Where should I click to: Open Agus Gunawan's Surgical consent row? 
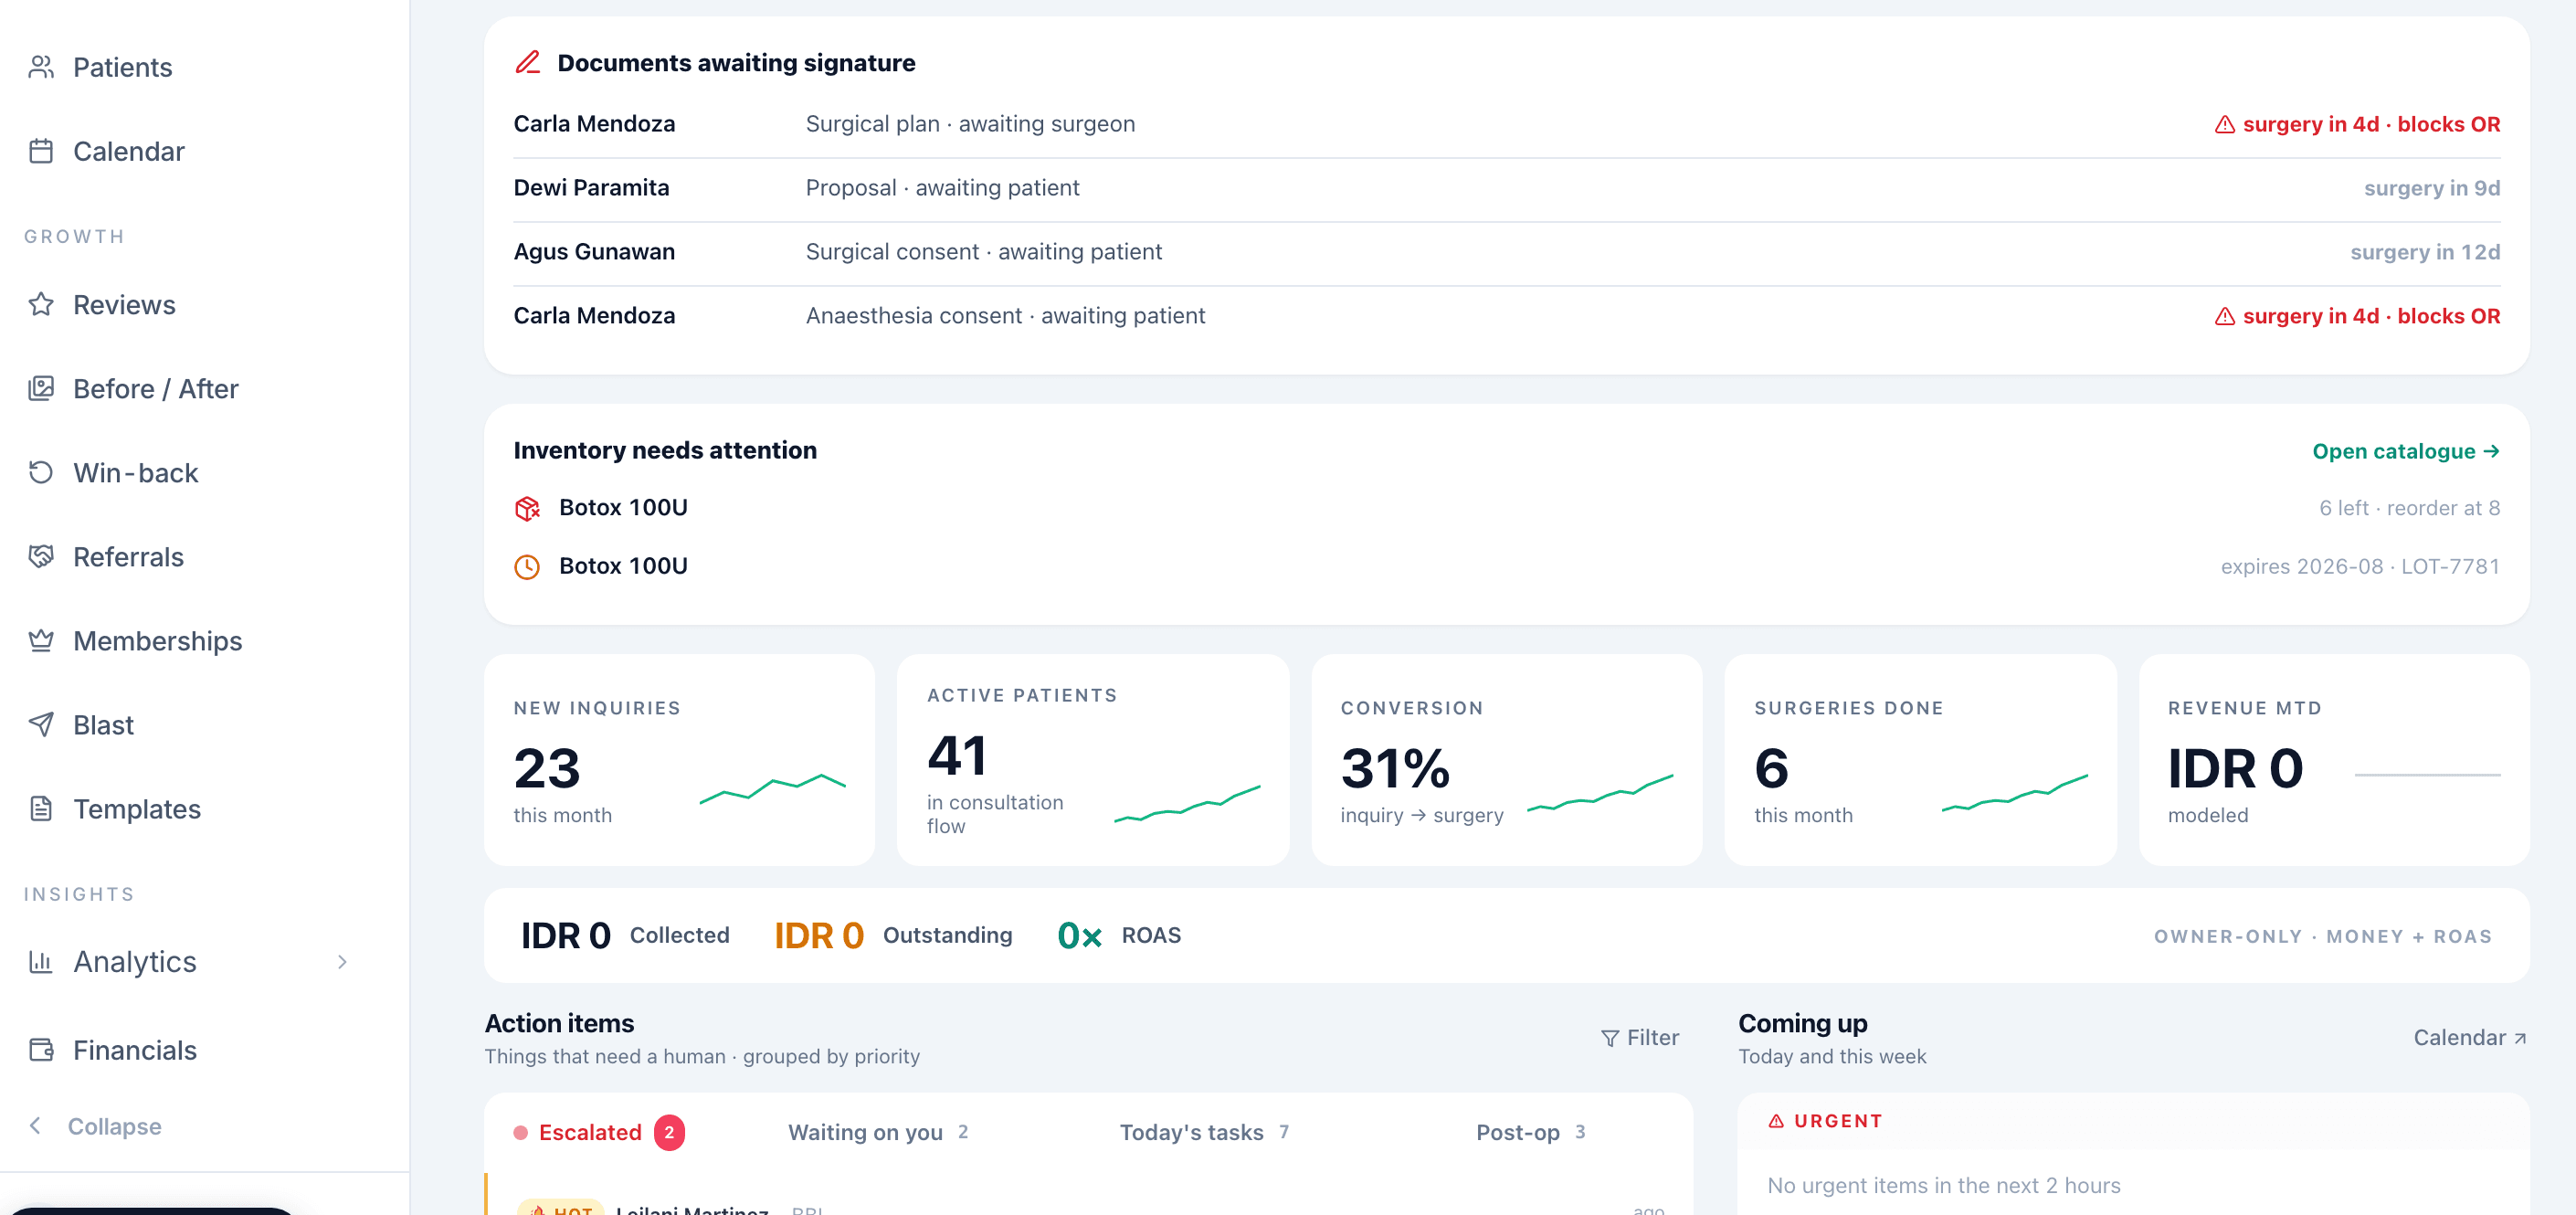point(1506,252)
